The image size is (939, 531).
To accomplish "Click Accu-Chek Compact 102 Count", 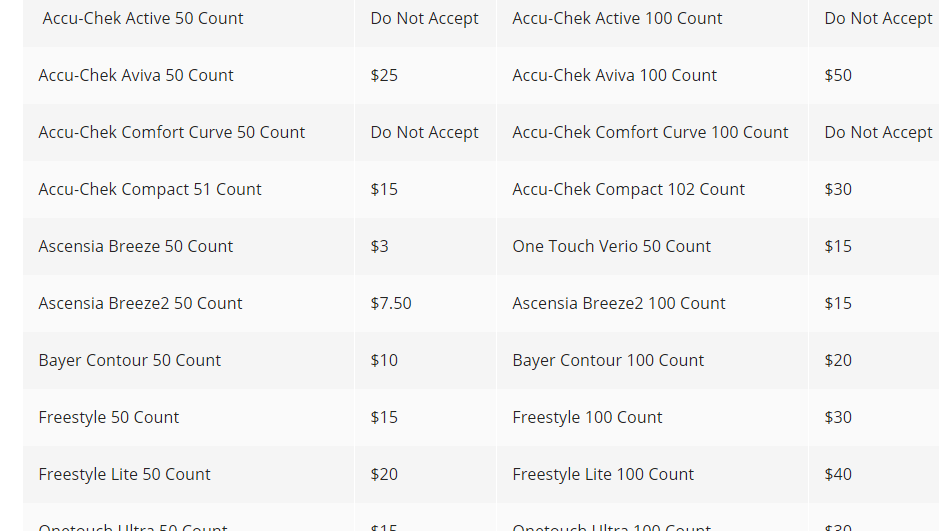I will coord(628,189).
